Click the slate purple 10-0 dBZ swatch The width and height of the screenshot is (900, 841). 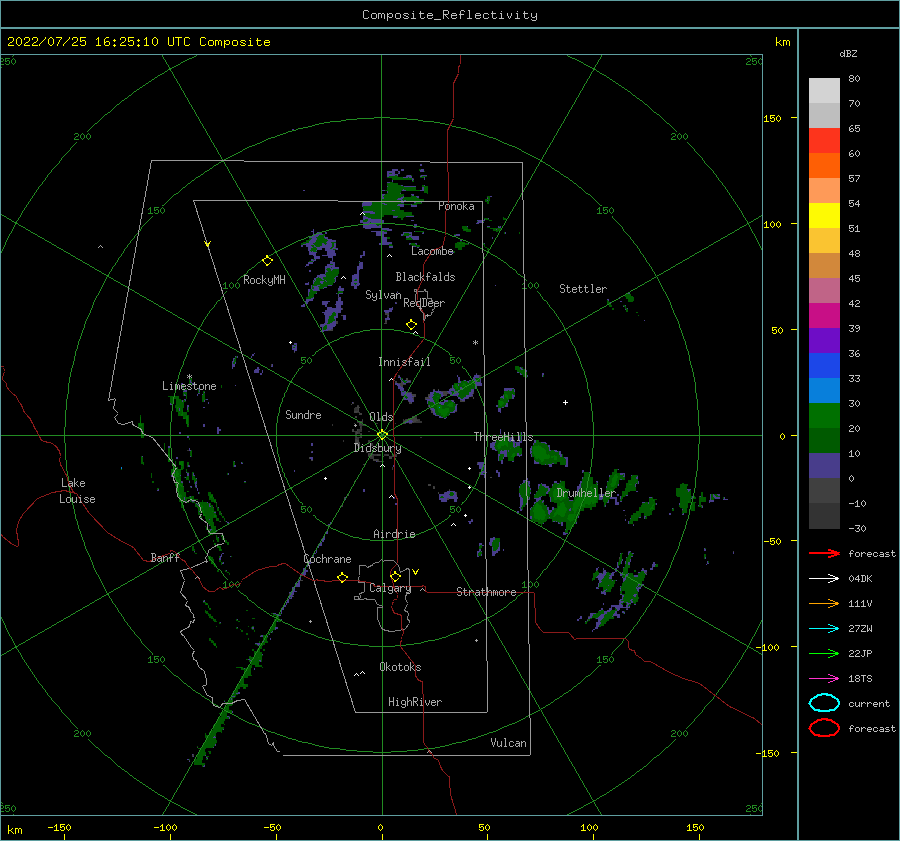pyautogui.click(x=824, y=466)
